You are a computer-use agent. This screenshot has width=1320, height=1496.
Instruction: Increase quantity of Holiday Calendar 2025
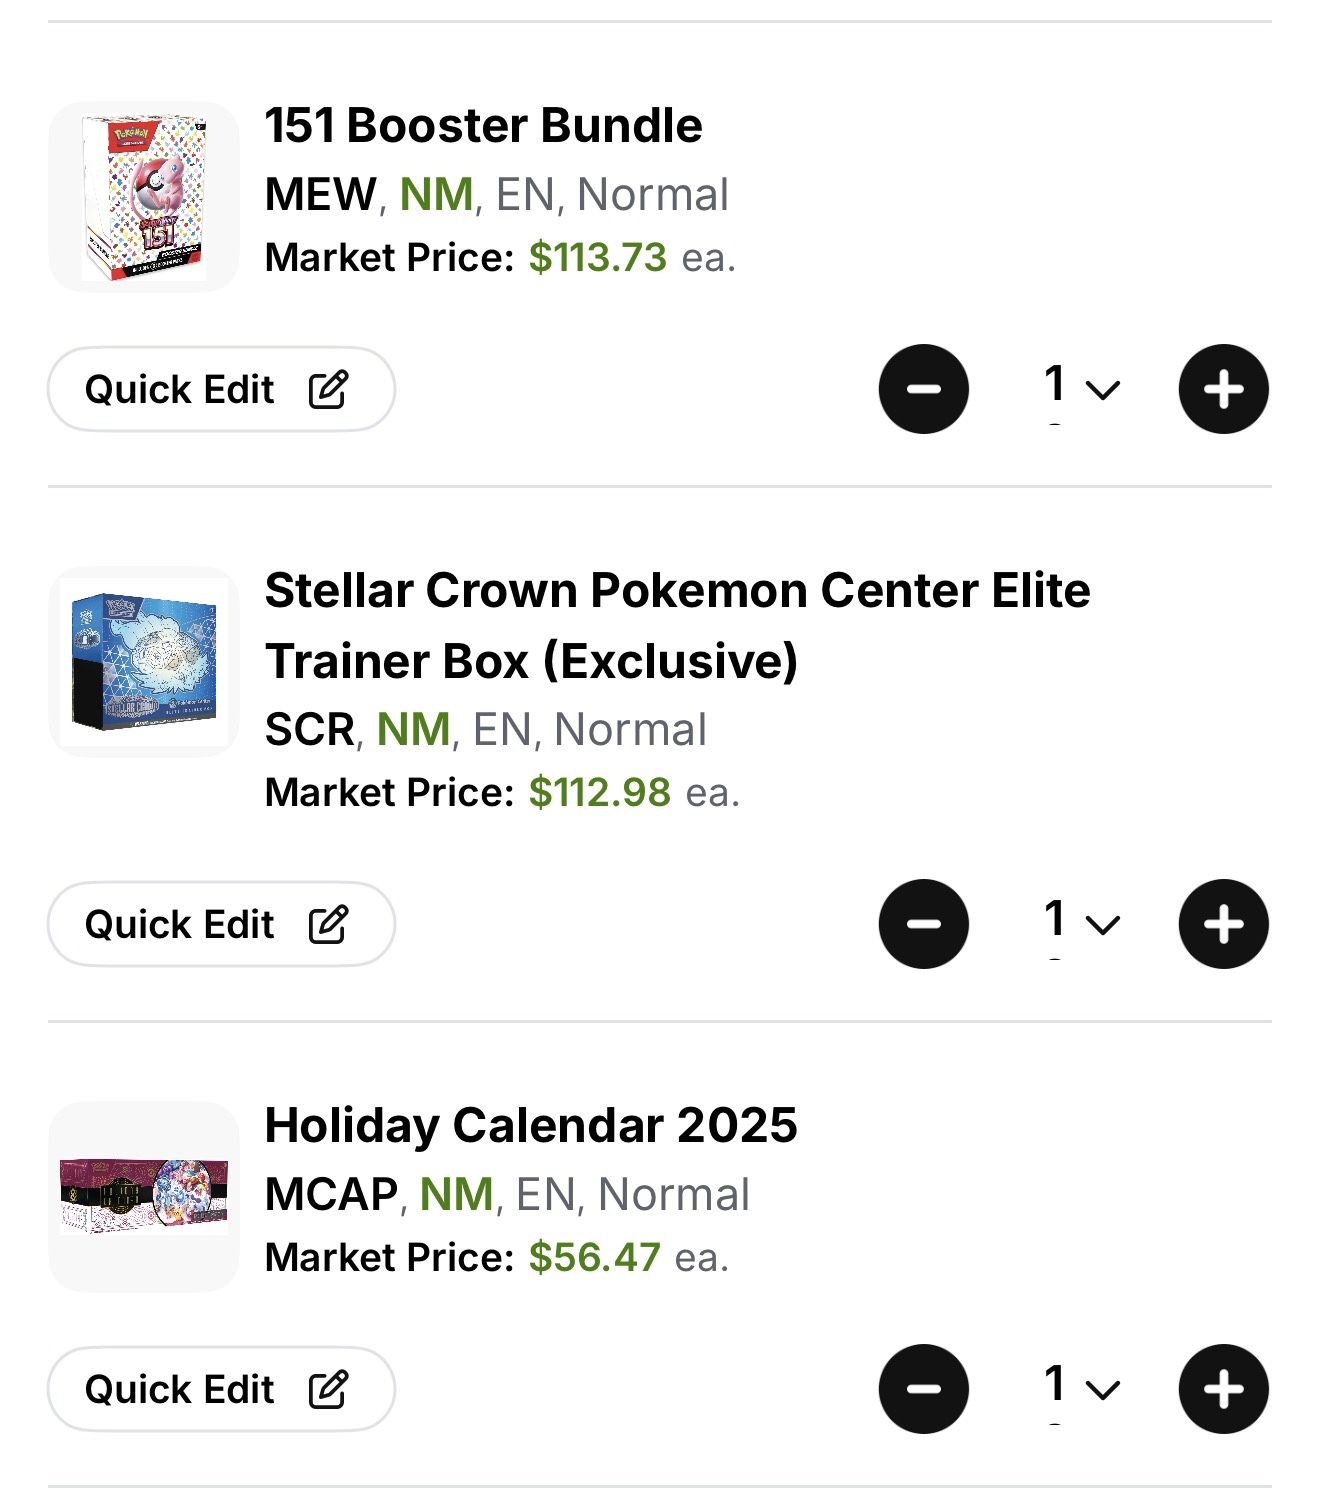pos(1223,1389)
